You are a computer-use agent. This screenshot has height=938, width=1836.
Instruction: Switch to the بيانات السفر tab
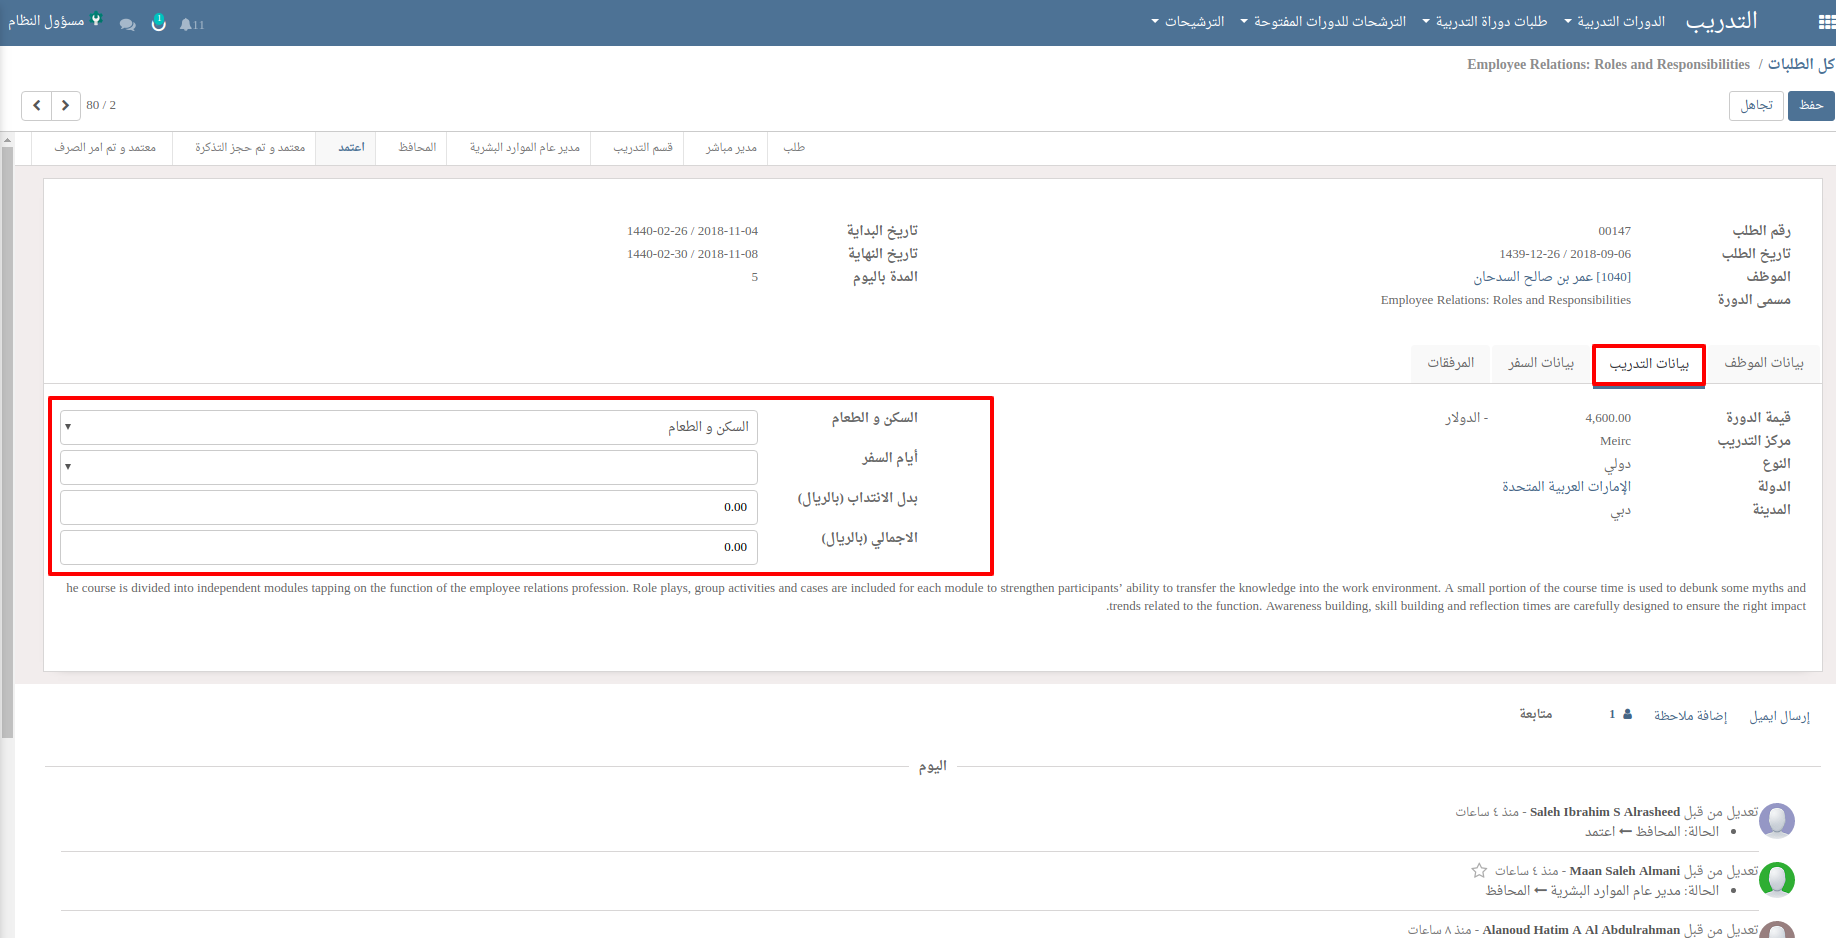point(1540,363)
